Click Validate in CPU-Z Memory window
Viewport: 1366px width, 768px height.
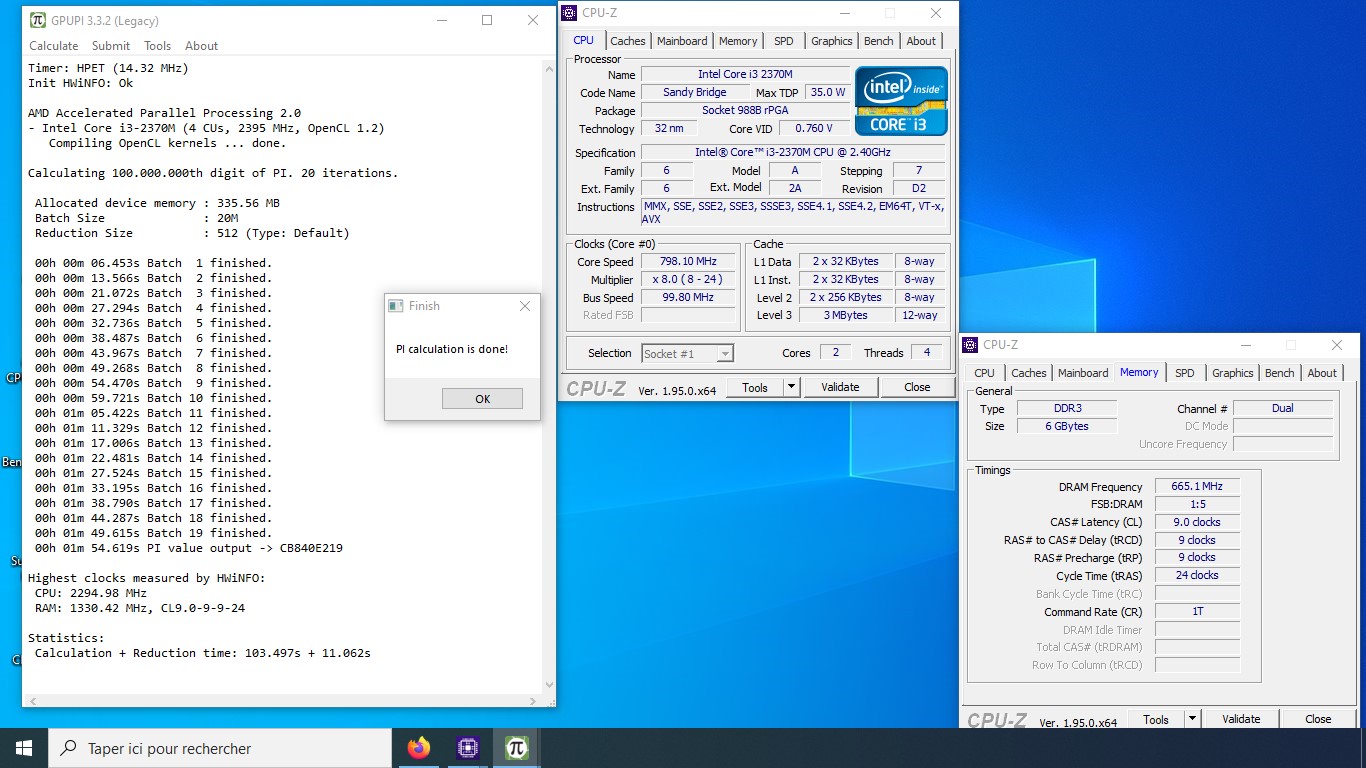click(x=1241, y=719)
